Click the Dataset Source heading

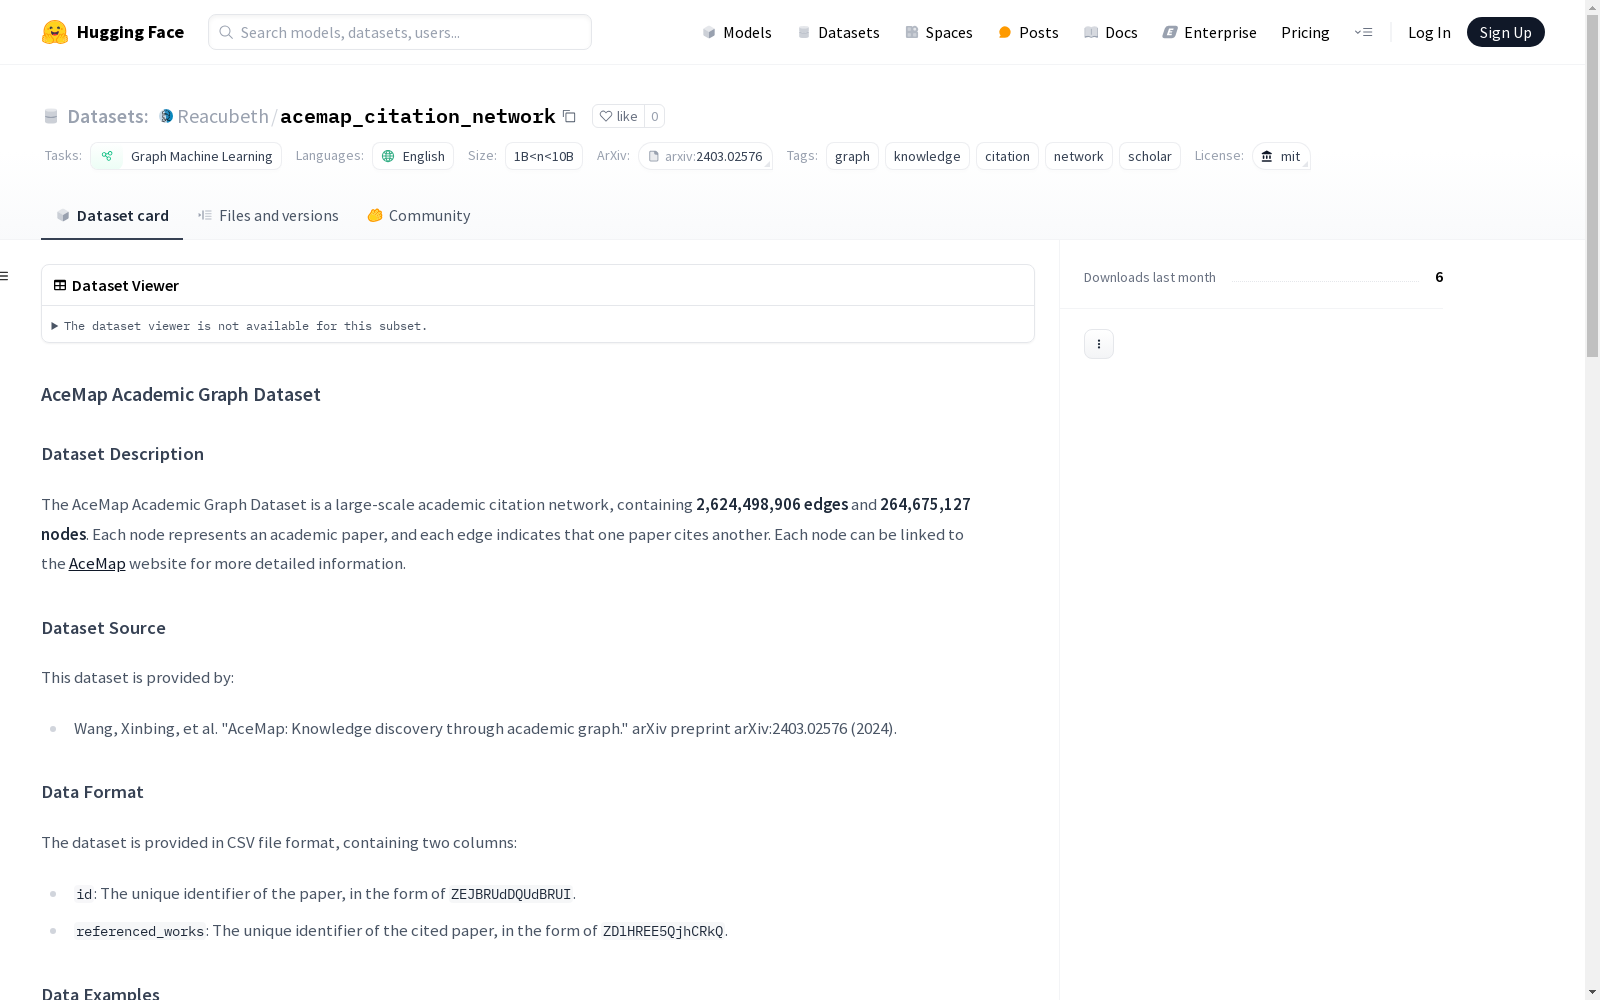coord(104,628)
